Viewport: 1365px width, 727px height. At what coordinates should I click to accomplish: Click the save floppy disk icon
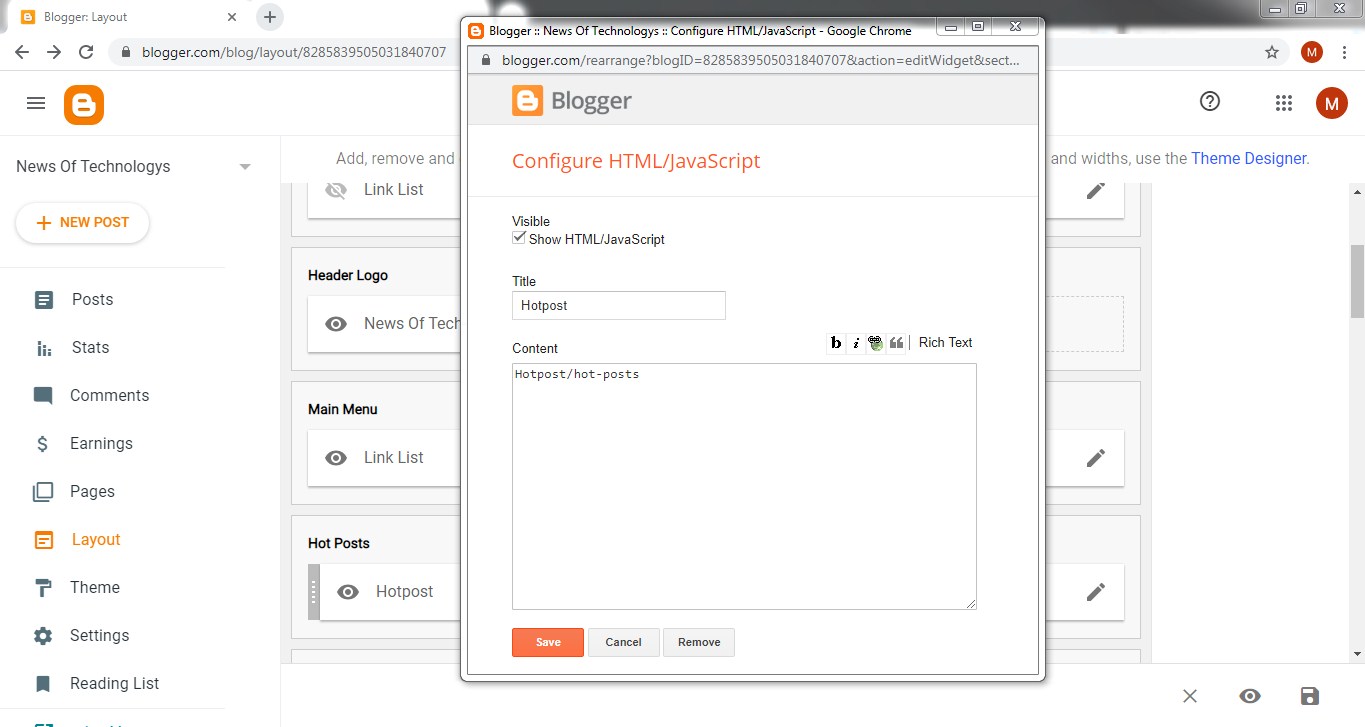point(1310,696)
